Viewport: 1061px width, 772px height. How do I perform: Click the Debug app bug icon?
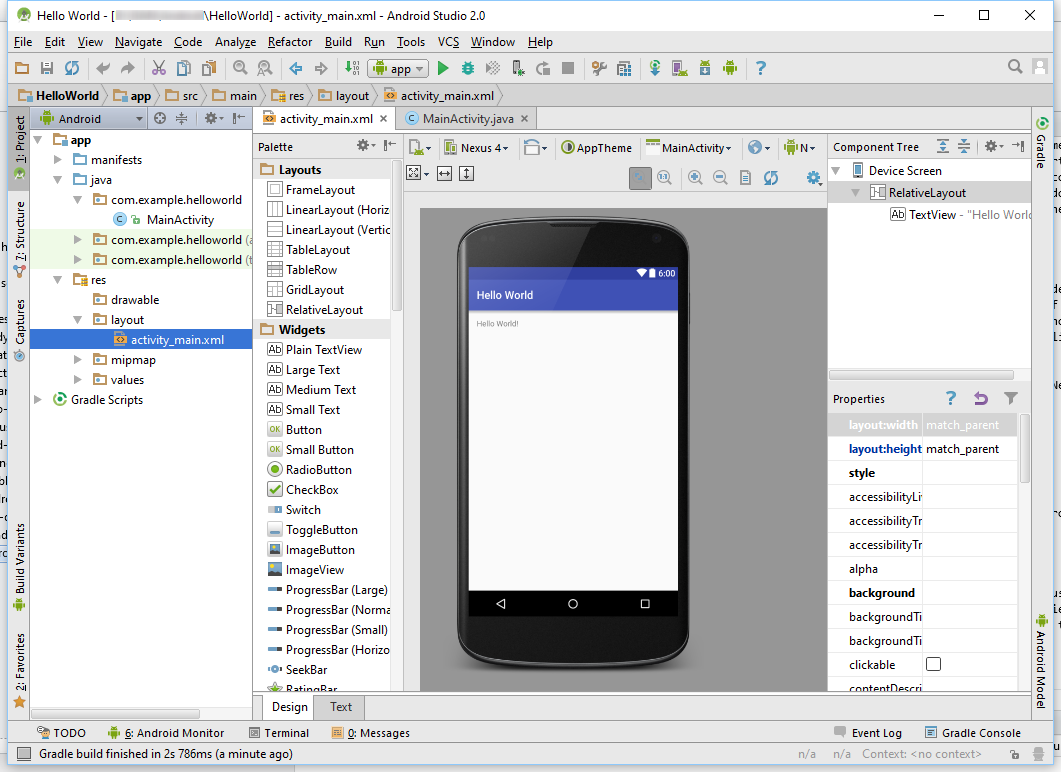tap(468, 68)
